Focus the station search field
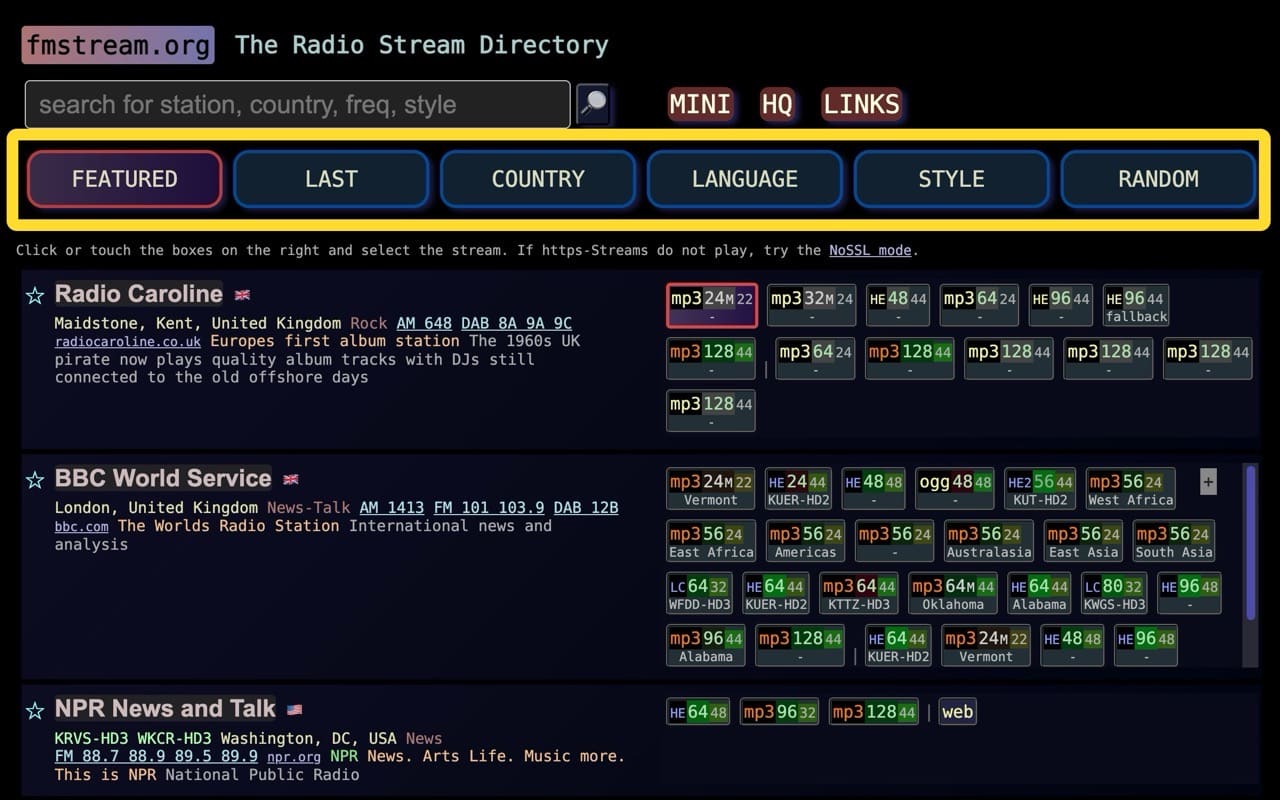The width and height of the screenshot is (1280, 800). pyautogui.click(x=297, y=104)
